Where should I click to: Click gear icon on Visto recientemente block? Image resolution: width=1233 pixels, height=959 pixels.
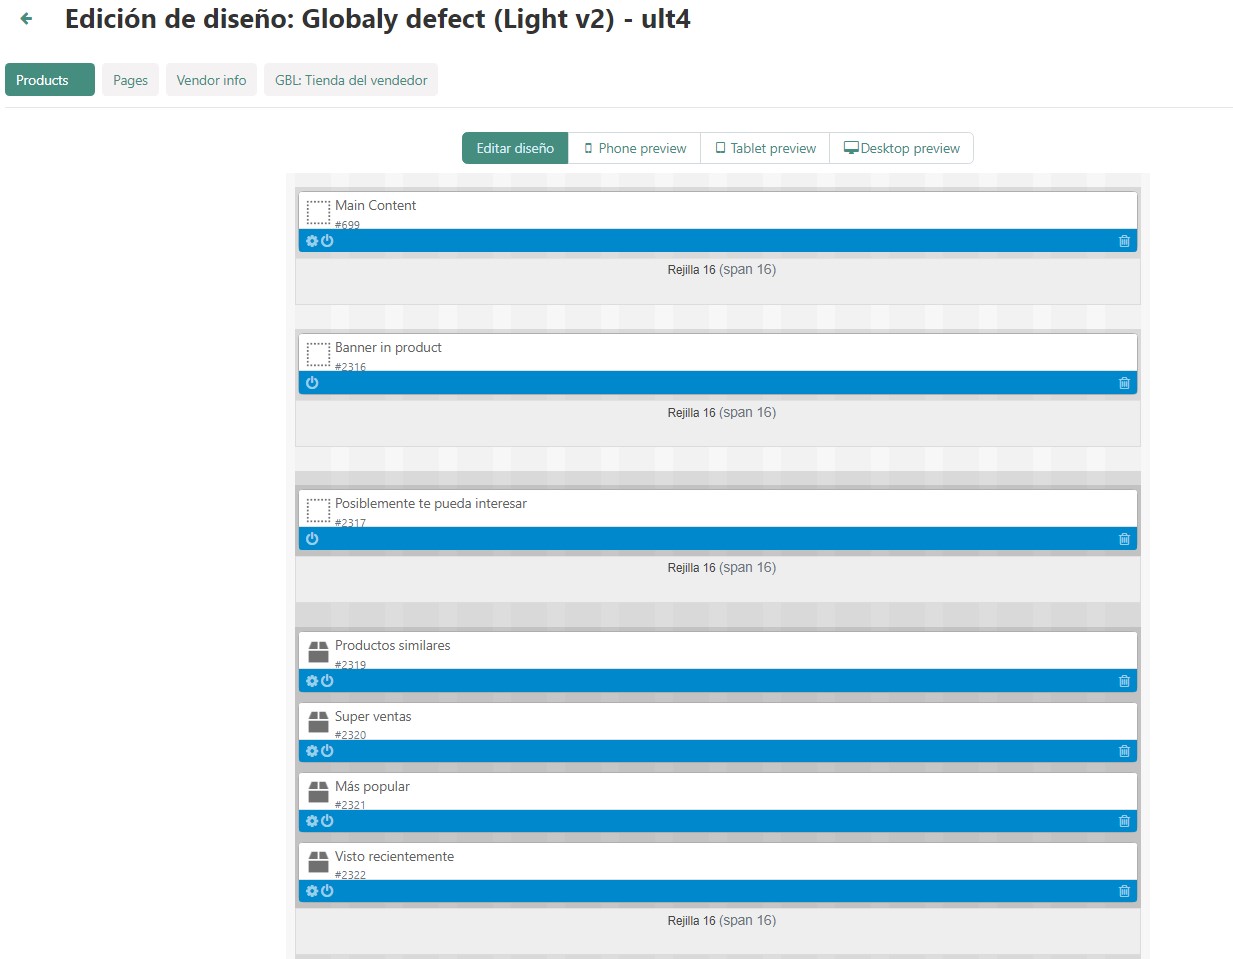click(x=312, y=891)
